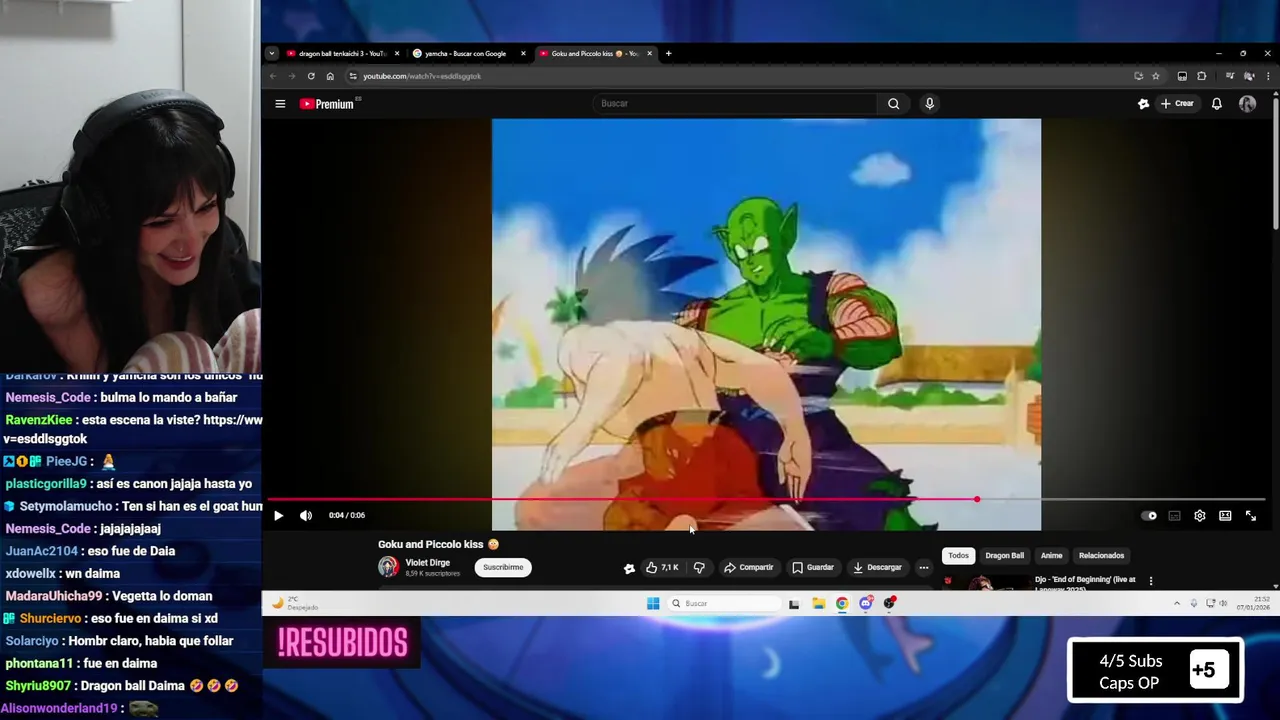The image size is (1280, 720).
Task: Open YouTube notifications bell
Action: click(1217, 104)
